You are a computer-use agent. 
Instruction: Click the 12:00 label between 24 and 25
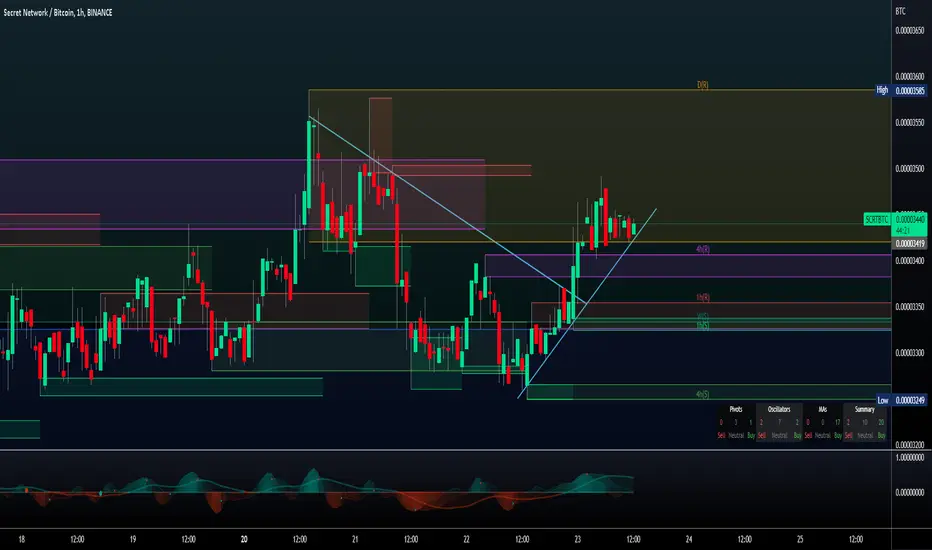[x=744, y=539]
